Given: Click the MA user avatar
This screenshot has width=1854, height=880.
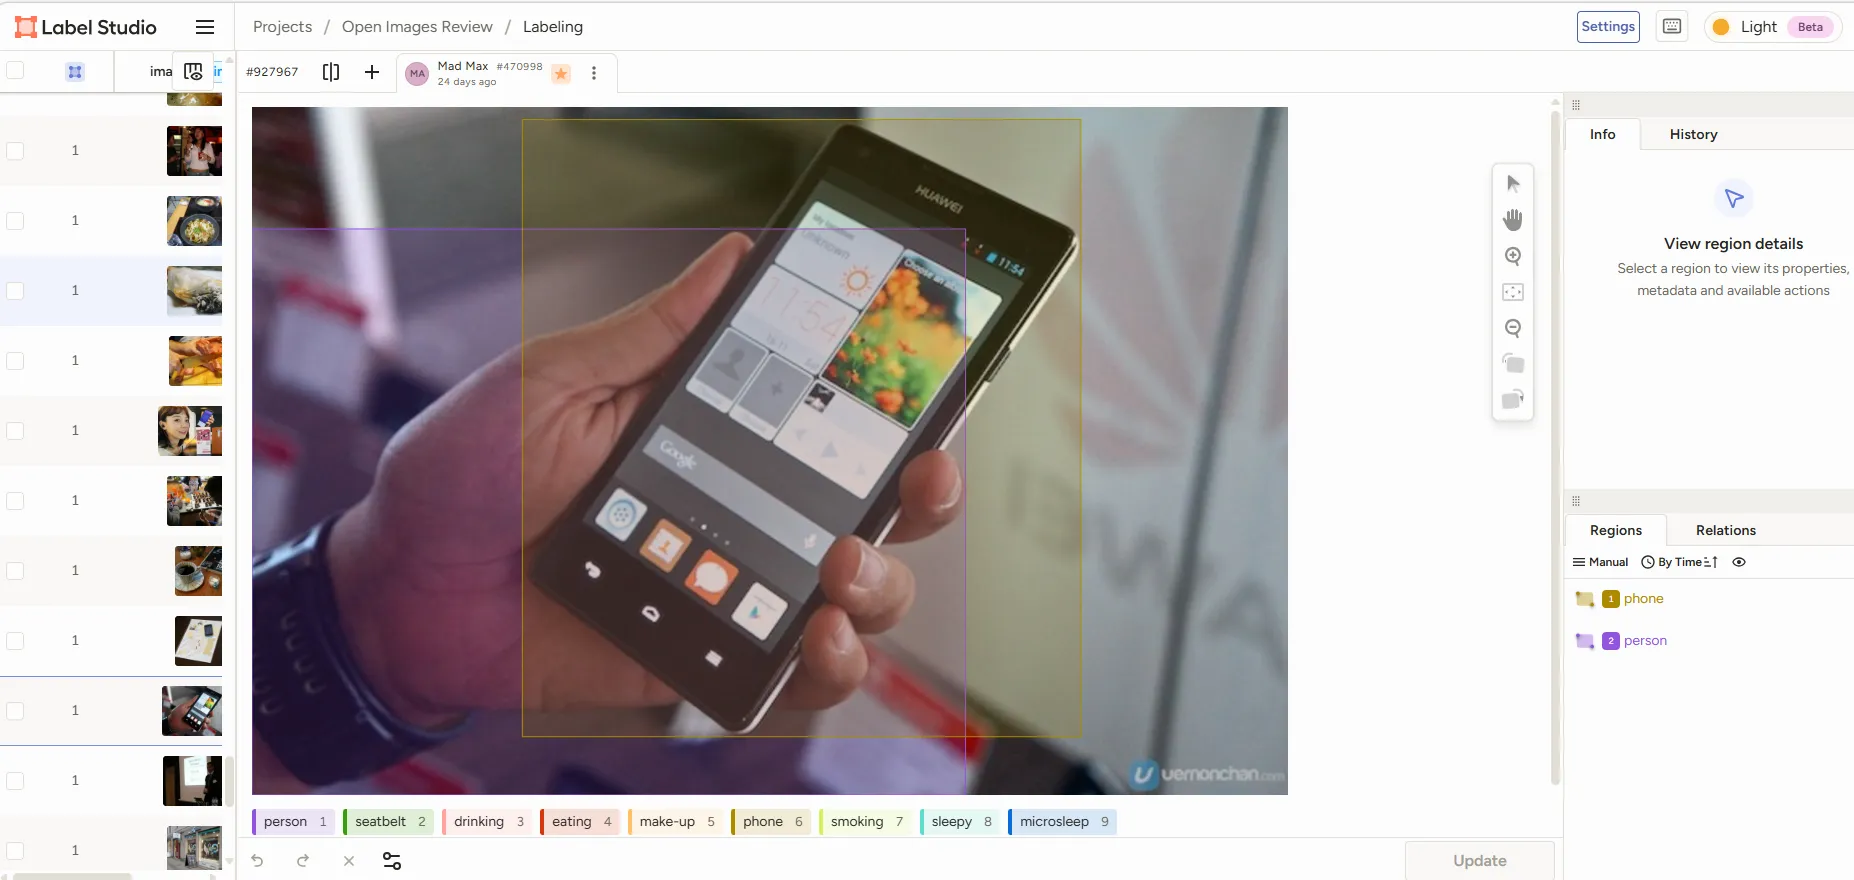Looking at the screenshot, I should [x=417, y=73].
